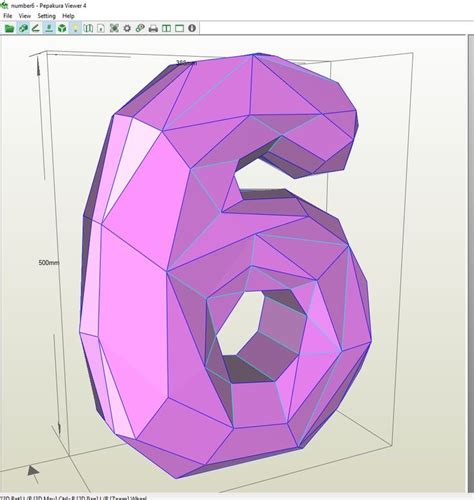Click the front direction arrow marker
474x500 pixels.
(x=33, y=471)
